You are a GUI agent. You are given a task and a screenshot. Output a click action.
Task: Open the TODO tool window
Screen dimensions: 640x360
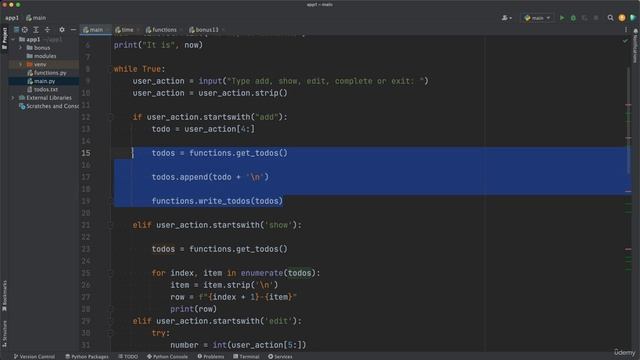(x=128, y=356)
